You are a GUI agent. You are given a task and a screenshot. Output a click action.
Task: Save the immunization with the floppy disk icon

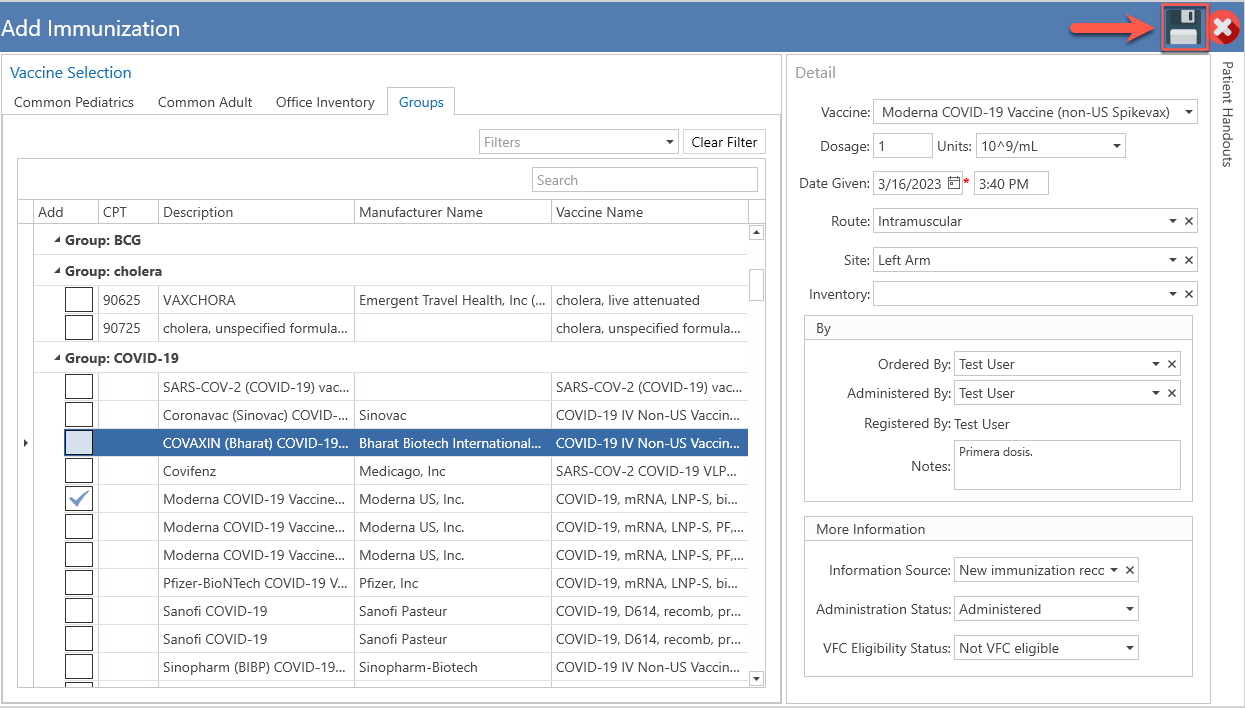(1184, 28)
